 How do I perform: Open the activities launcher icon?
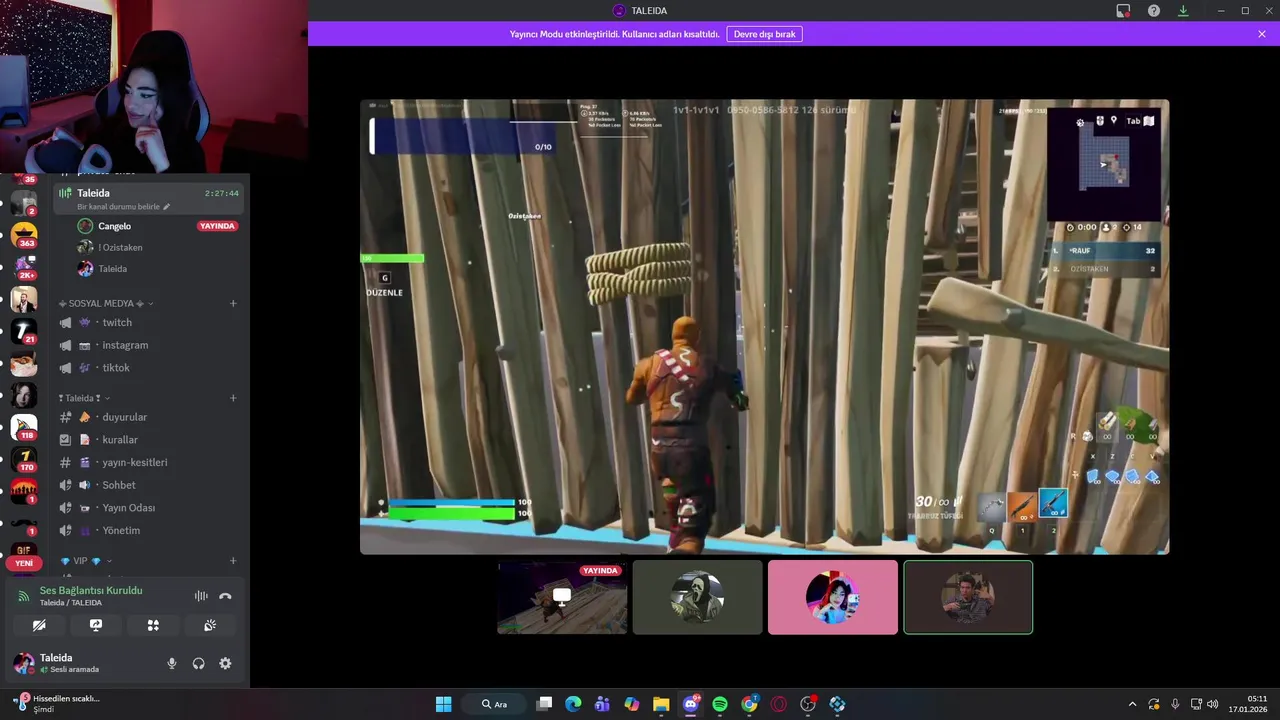pyautogui.click(x=153, y=625)
